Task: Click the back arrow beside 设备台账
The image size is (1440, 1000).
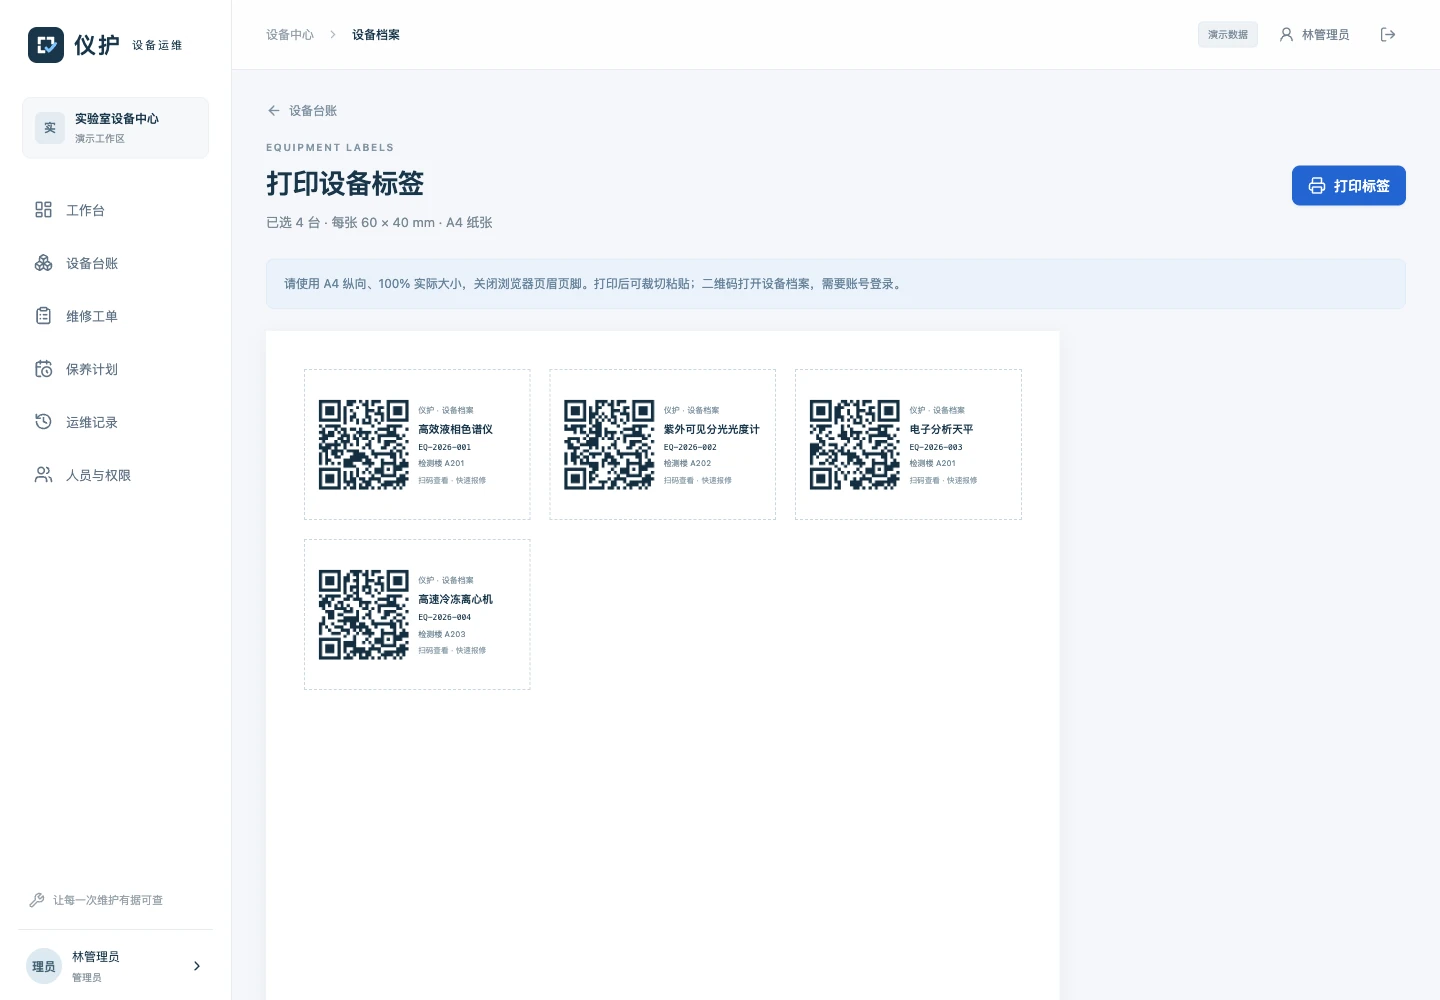Action: click(x=274, y=111)
